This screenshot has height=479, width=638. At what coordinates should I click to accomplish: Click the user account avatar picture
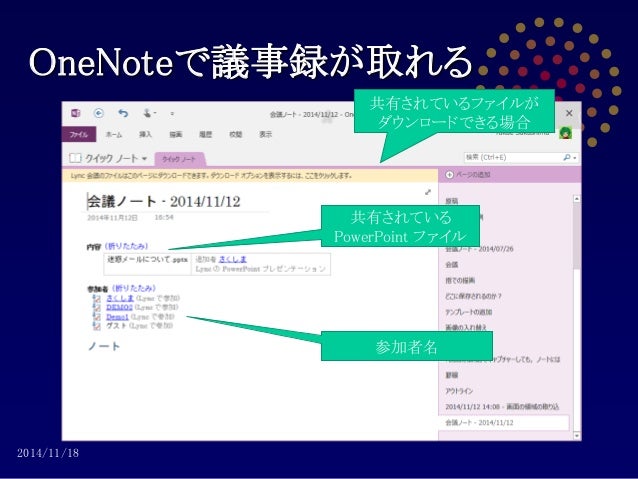[566, 133]
